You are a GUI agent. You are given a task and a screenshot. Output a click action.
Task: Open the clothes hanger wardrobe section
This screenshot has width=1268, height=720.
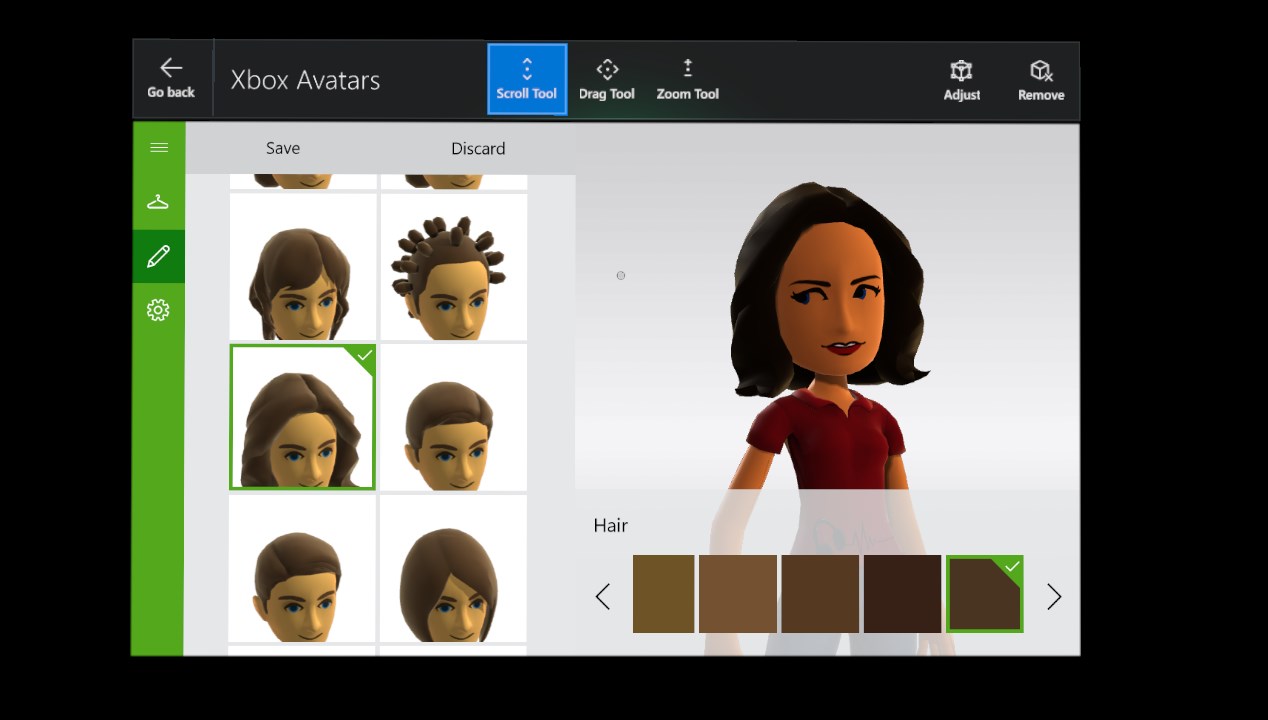pyautogui.click(x=158, y=202)
